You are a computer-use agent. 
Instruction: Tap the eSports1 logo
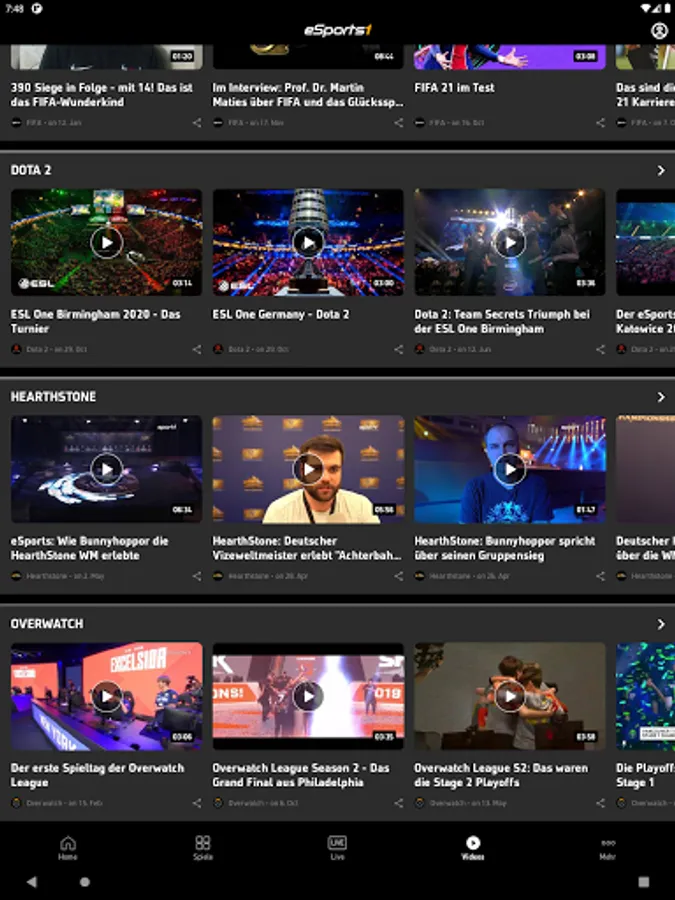click(x=338, y=30)
